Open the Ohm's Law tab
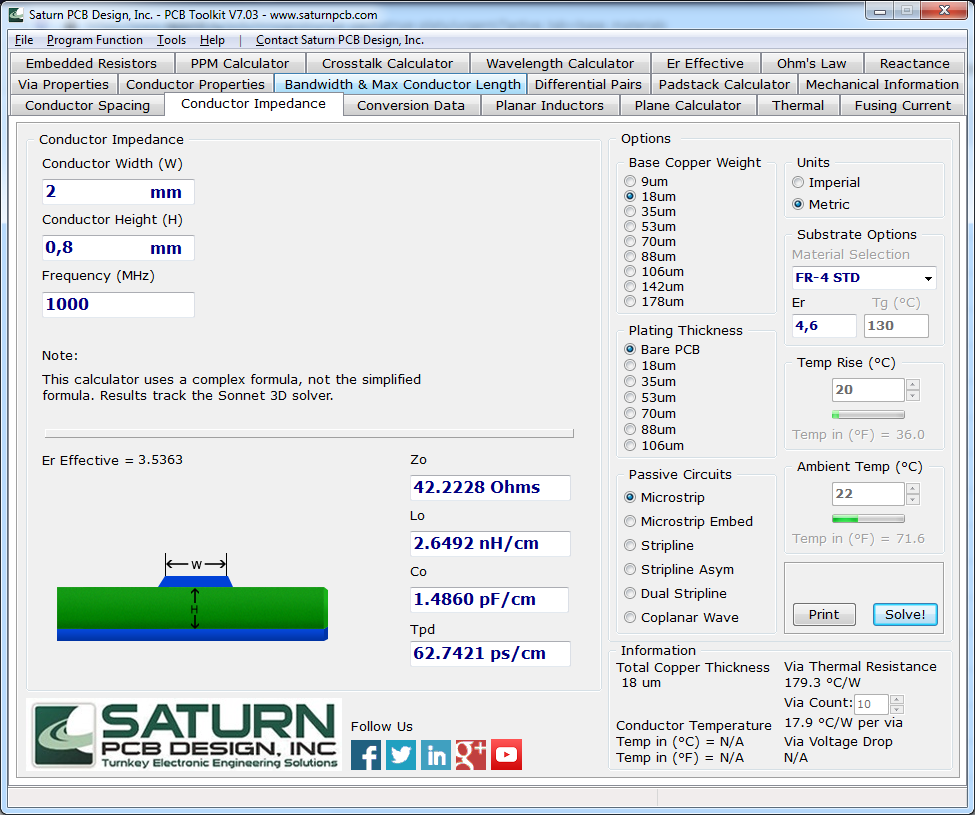 coord(811,63)
